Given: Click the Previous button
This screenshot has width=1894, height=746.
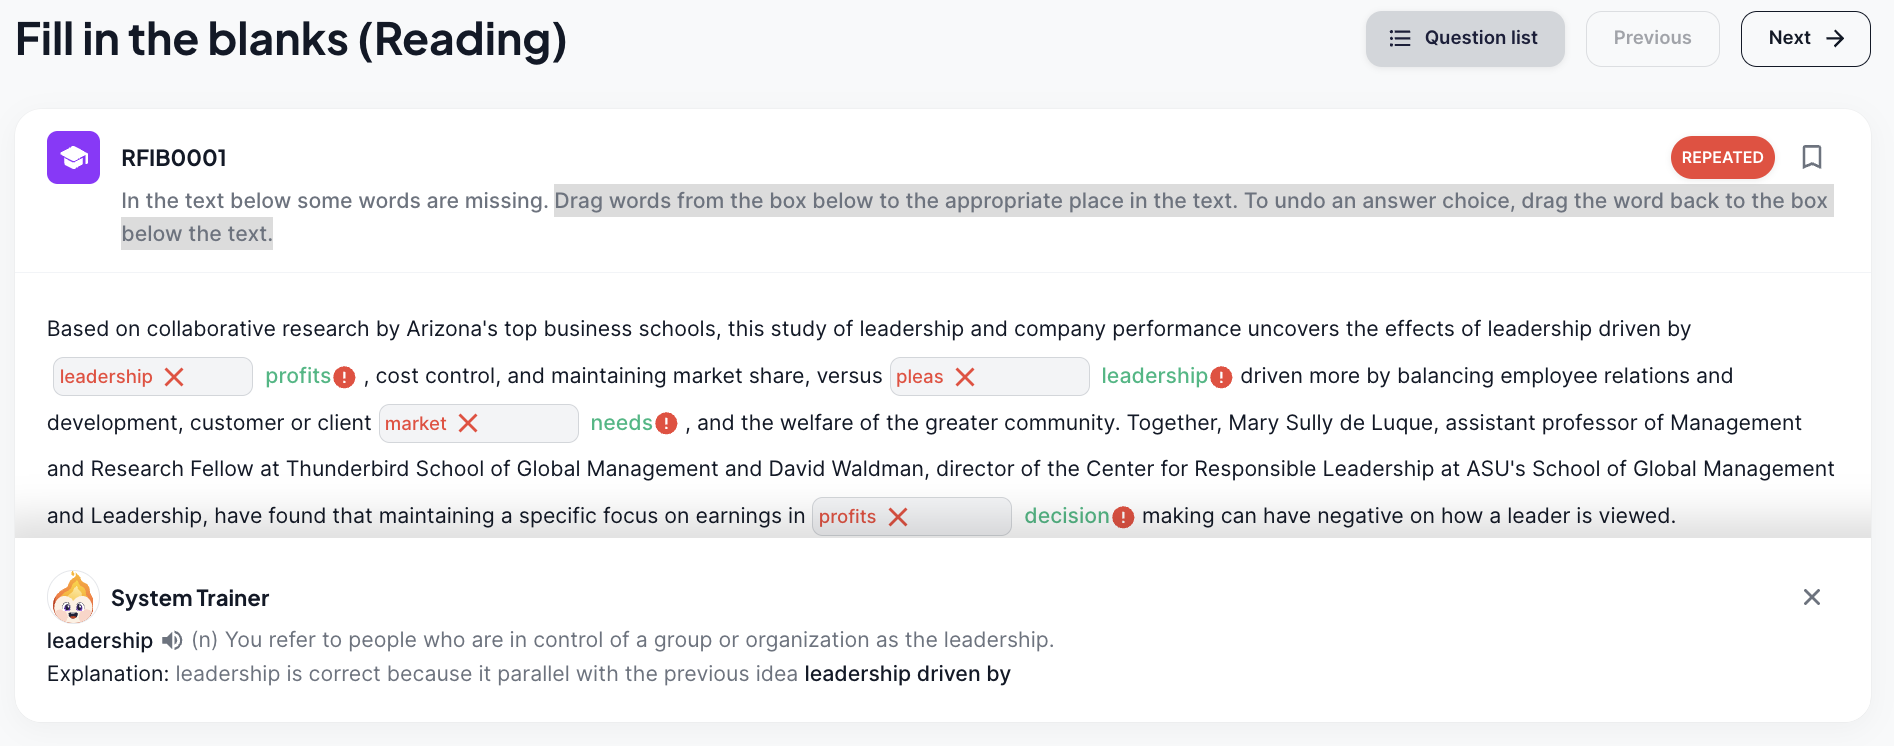Looking at the screenshot, I should click(x=1652, y=39).
